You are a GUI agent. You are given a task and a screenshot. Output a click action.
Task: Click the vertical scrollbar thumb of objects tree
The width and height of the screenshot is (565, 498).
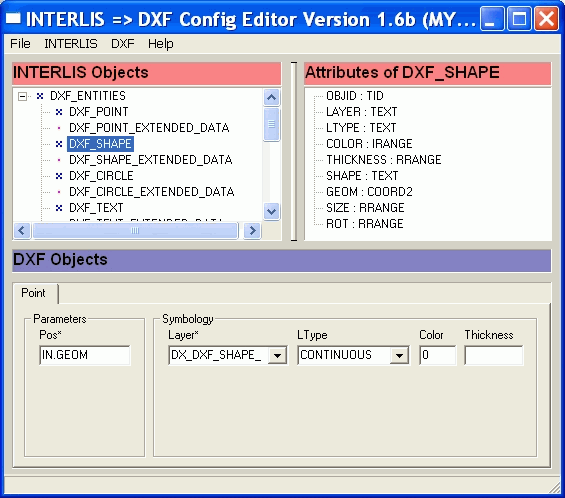(271, 124)
